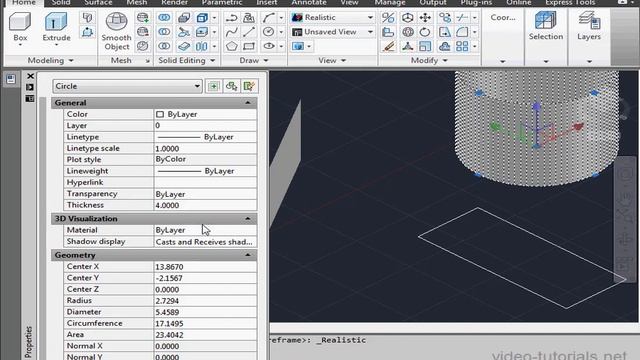Viewport: 640px width, 360px height.
Task: Click the Ellipse tool in Draw panel
Action: coord(269,46)
